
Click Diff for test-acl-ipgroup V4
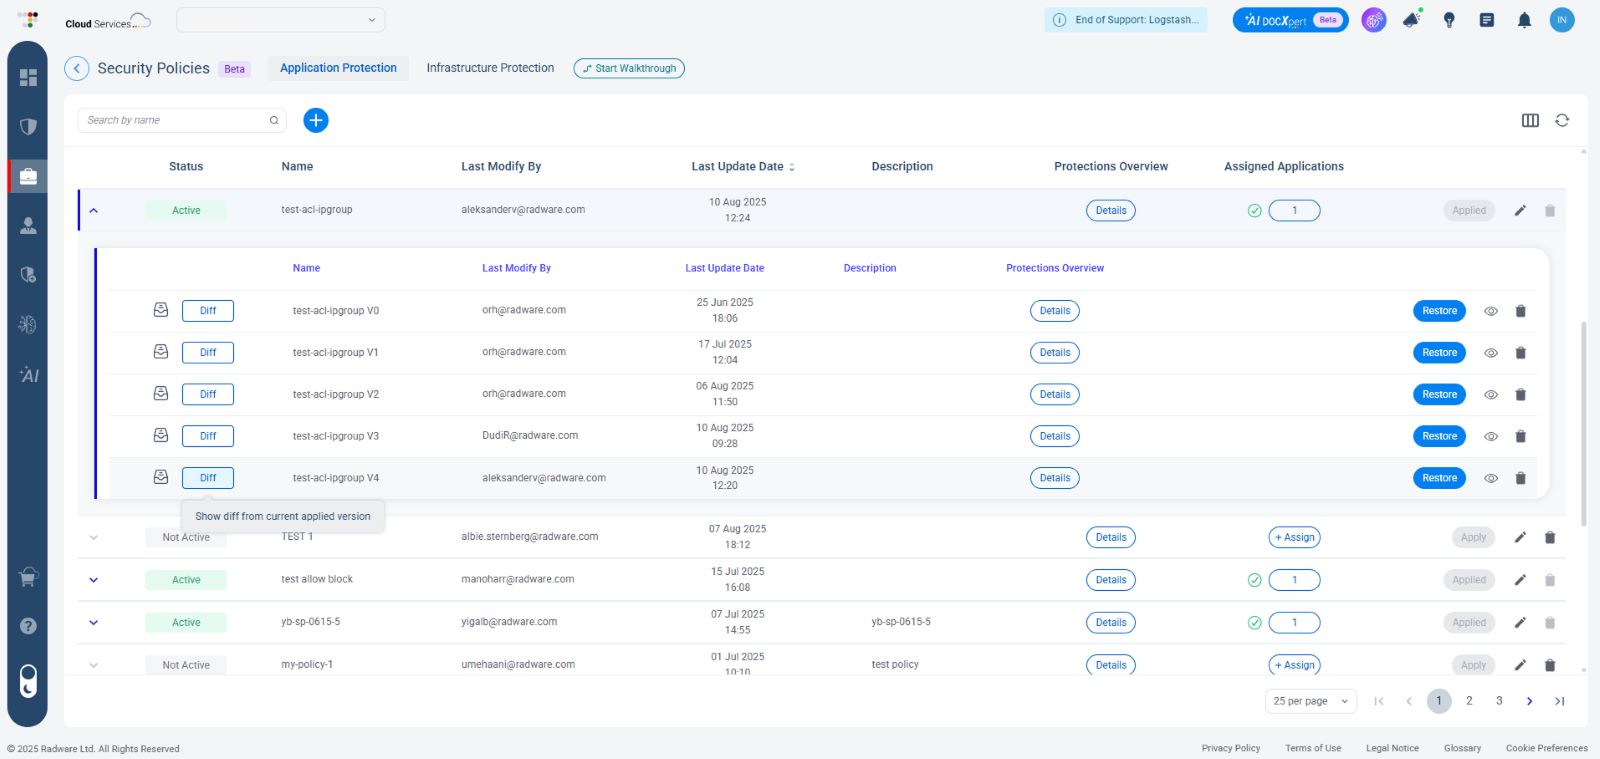click(x=208, y=478)
